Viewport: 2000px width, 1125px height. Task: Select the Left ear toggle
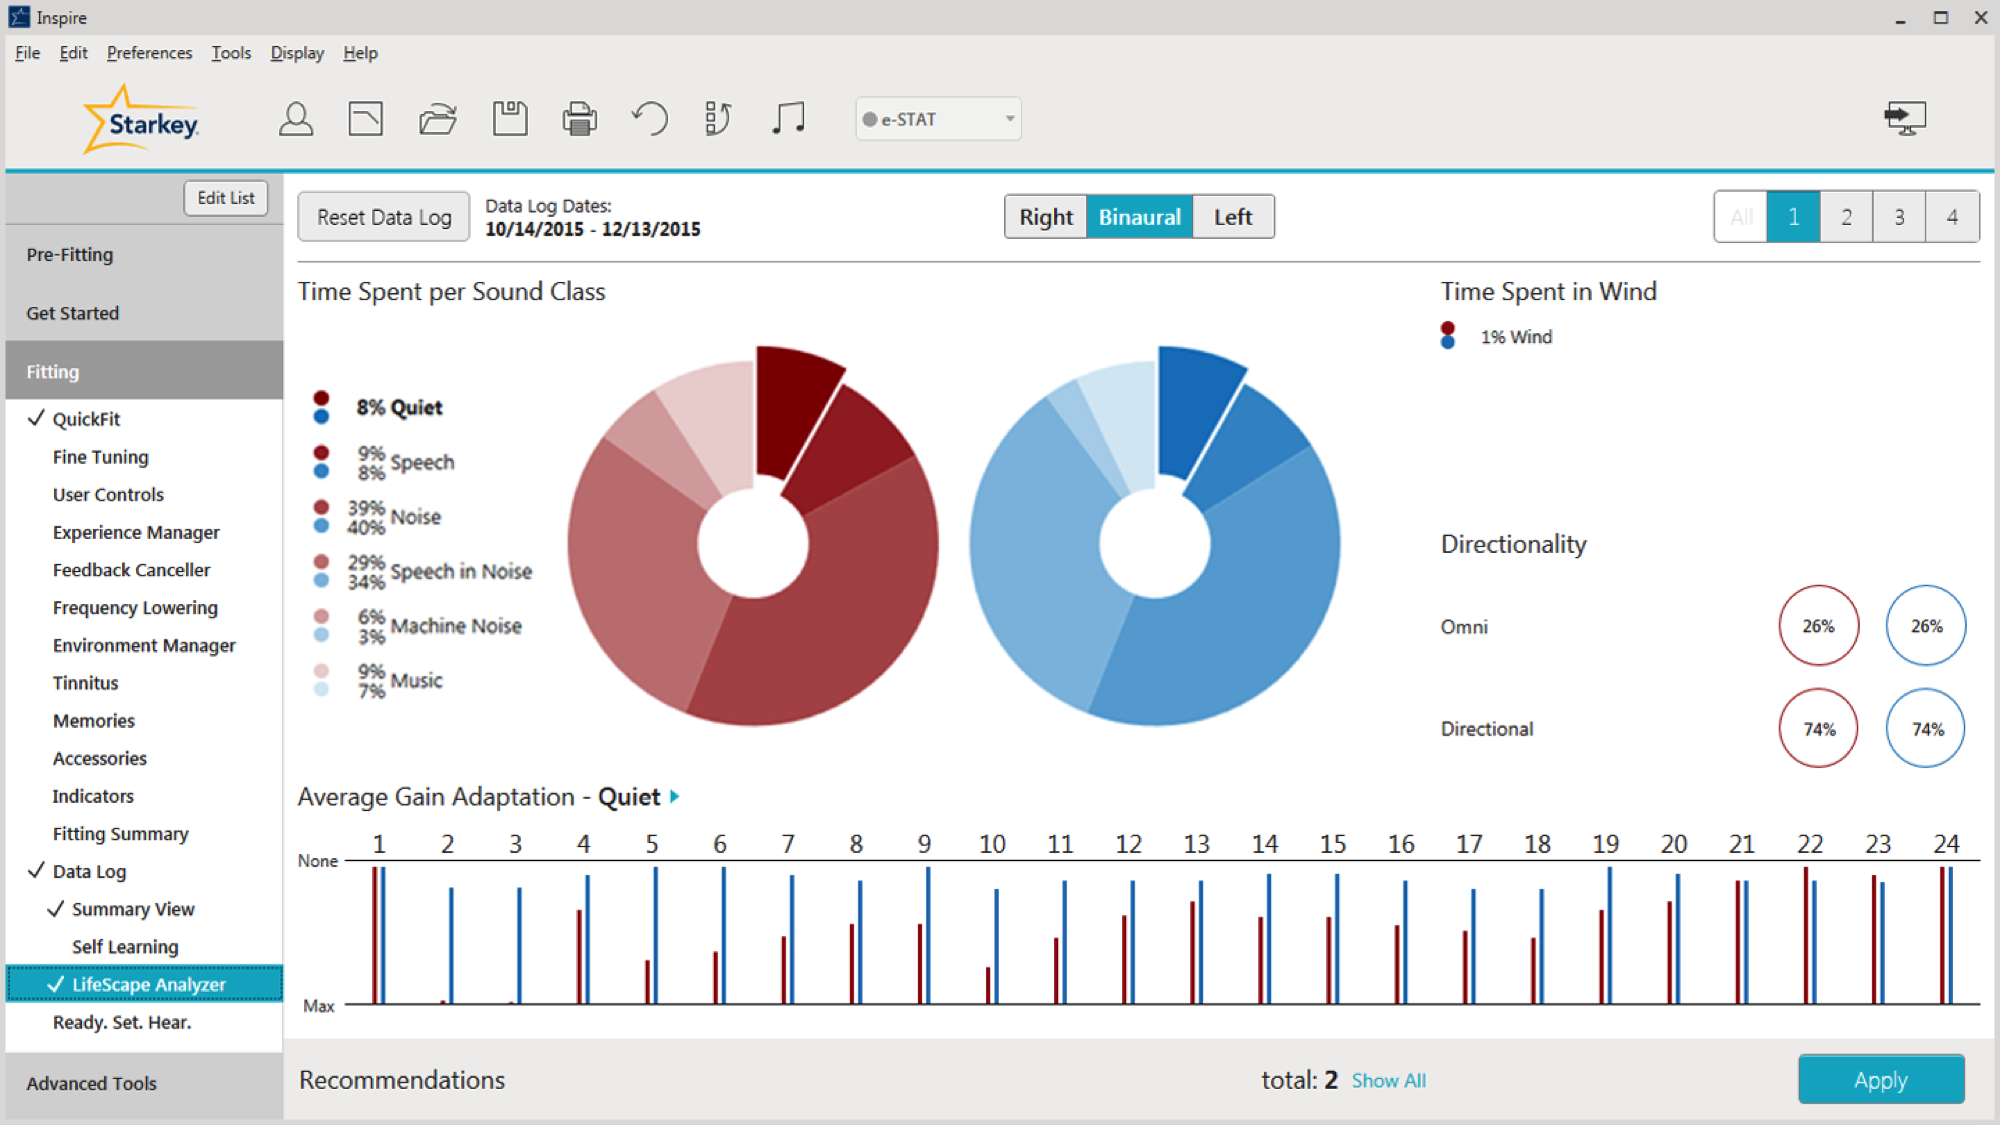click(1233, 217)
